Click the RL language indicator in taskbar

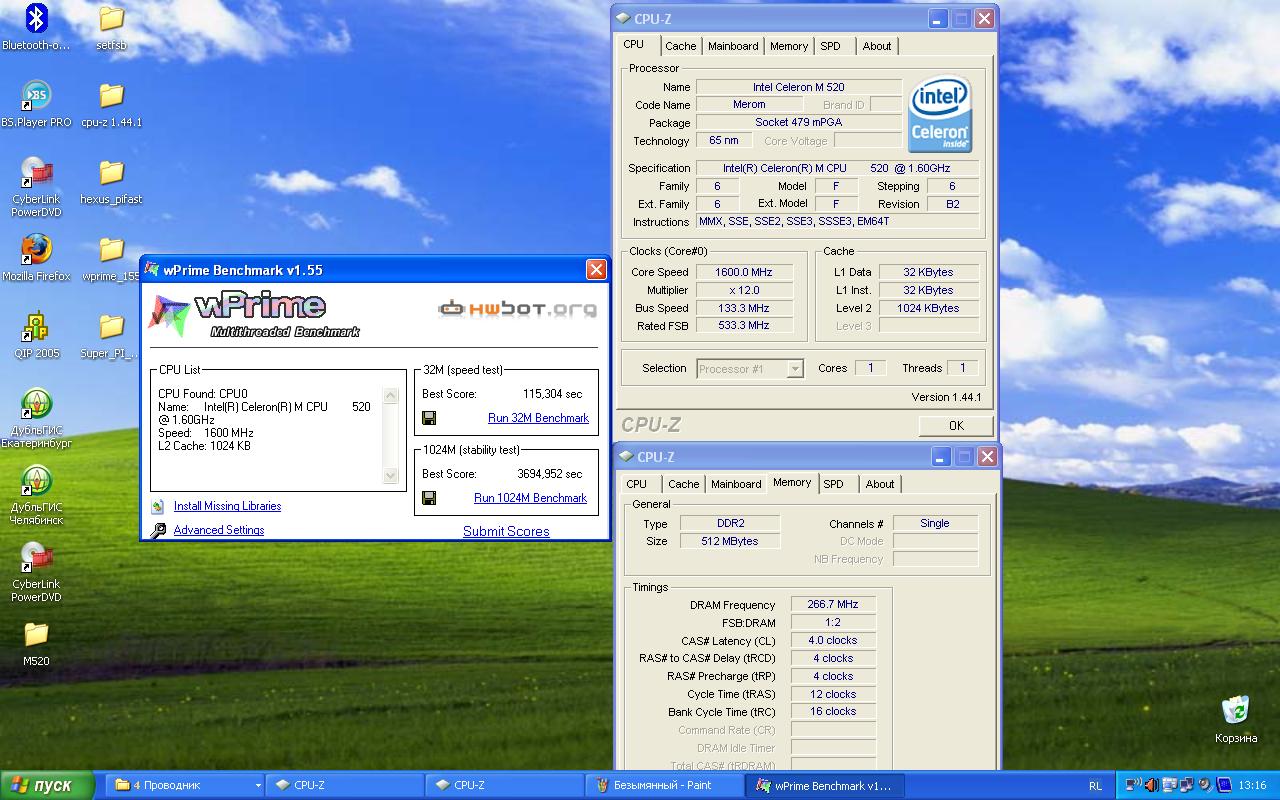(x=1096, y=786)
